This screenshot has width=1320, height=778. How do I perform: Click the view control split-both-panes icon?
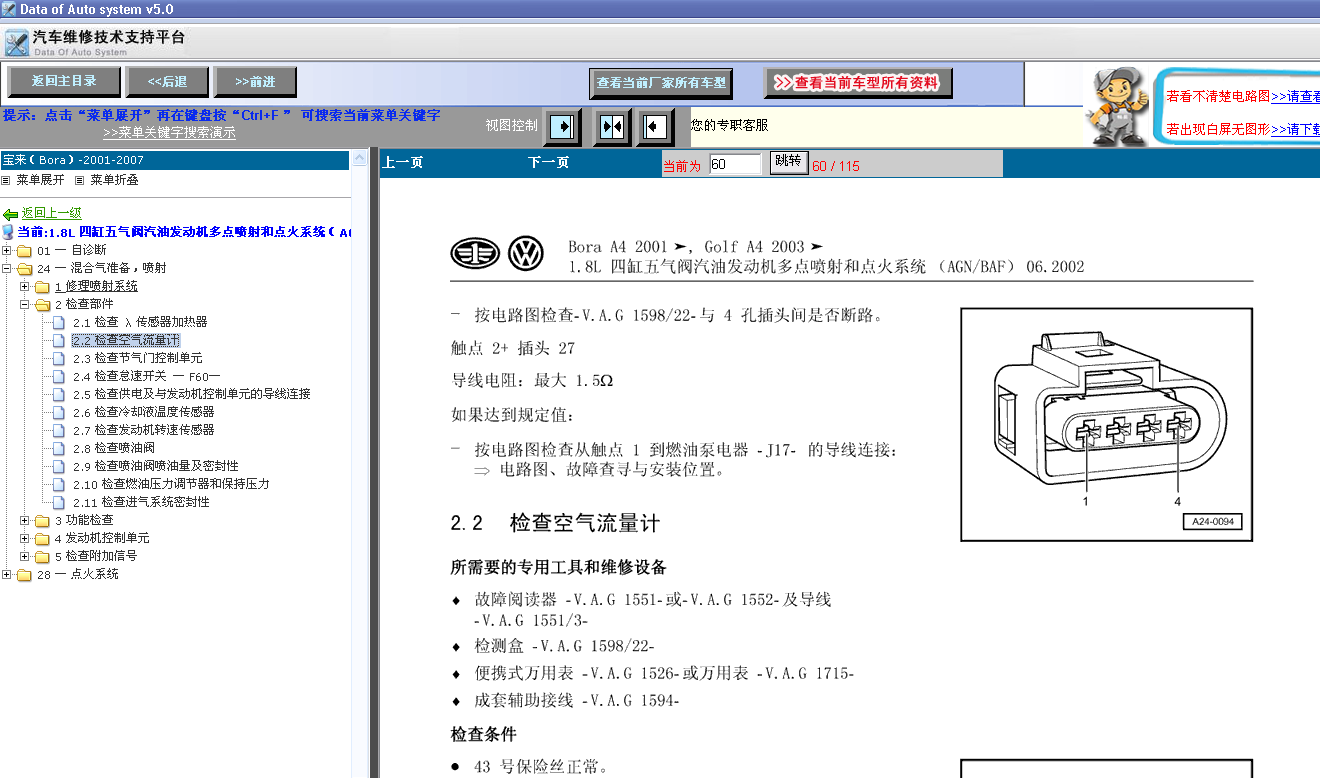click(x=611, y=127)
